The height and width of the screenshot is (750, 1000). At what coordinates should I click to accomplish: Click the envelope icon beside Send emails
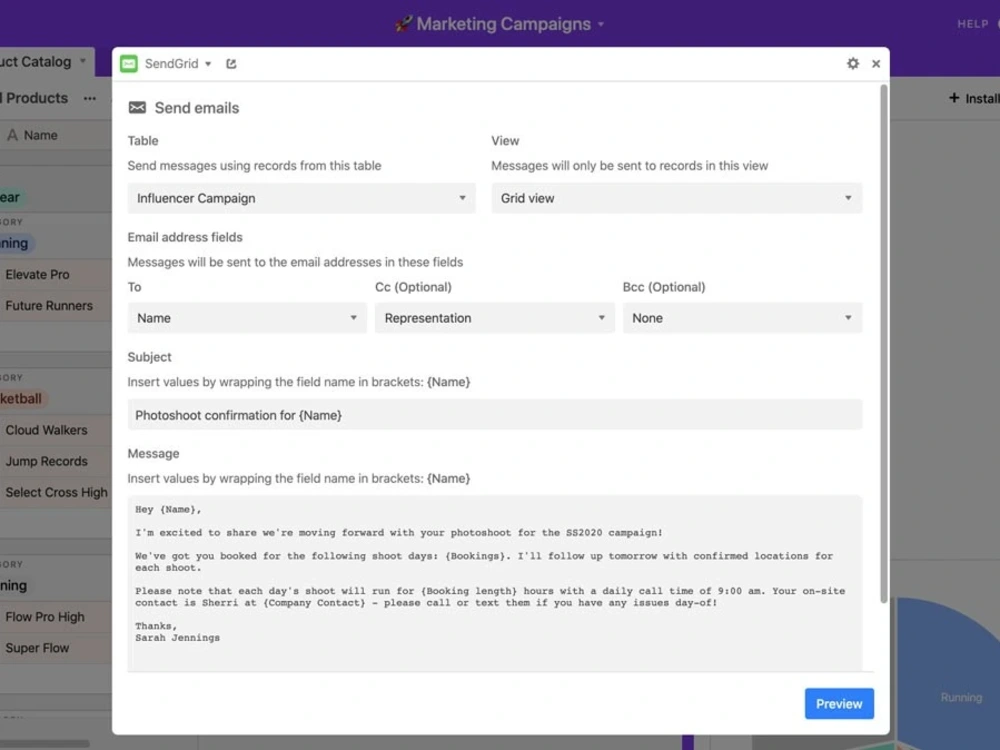pyautogui.click(x=137, y=108)
